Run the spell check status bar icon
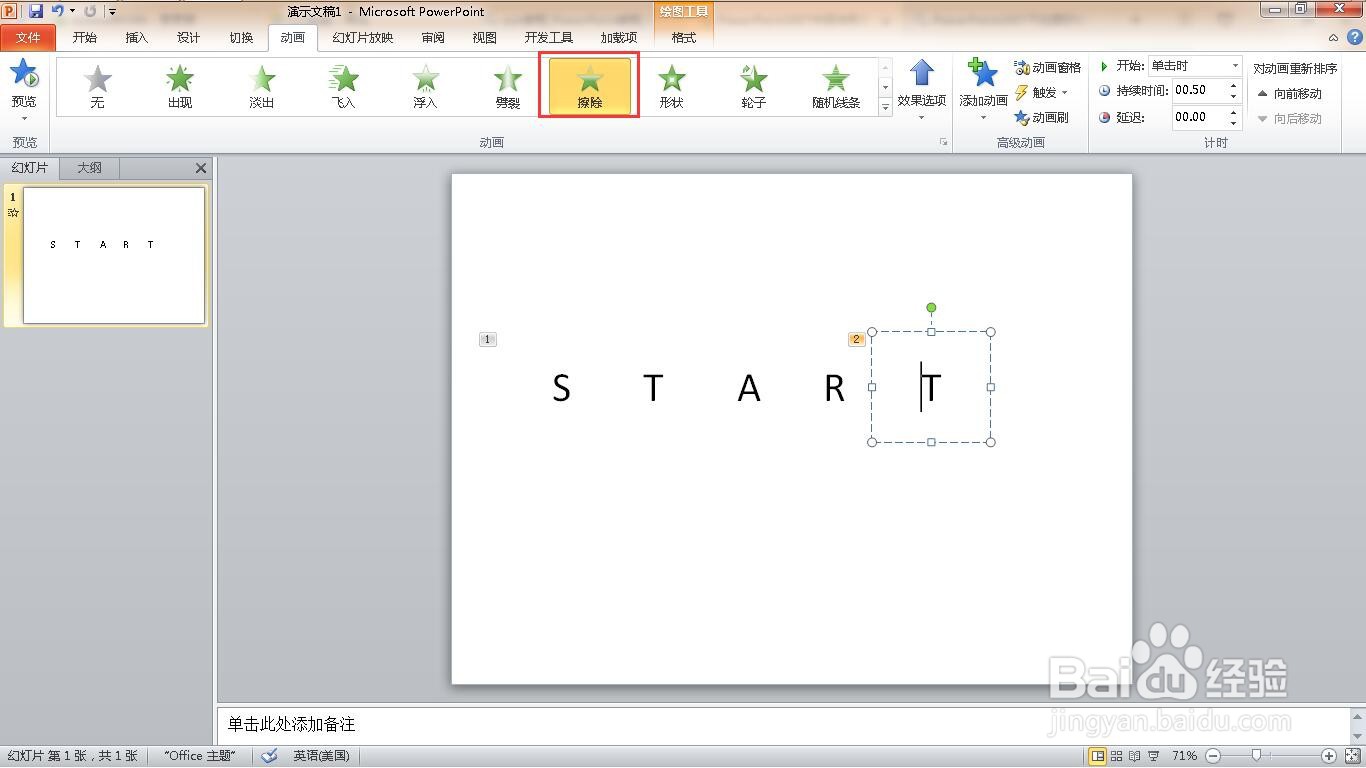 [x=269, y=756]
